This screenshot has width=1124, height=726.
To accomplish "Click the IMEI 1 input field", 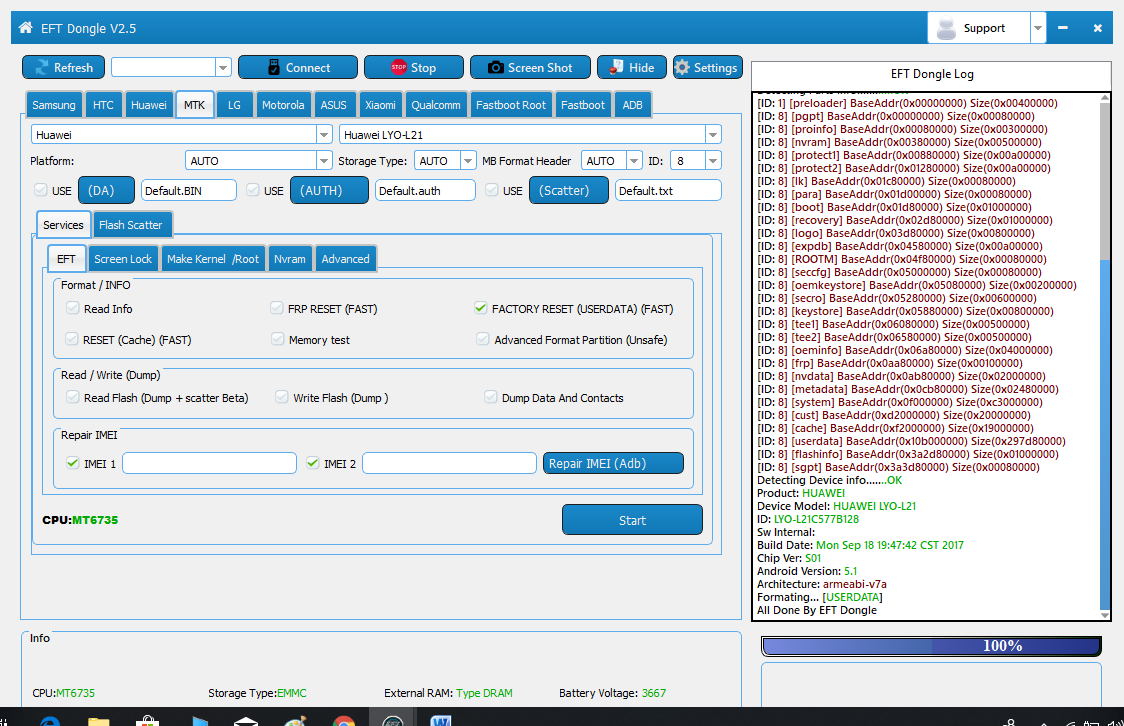I will pos(209,463).
